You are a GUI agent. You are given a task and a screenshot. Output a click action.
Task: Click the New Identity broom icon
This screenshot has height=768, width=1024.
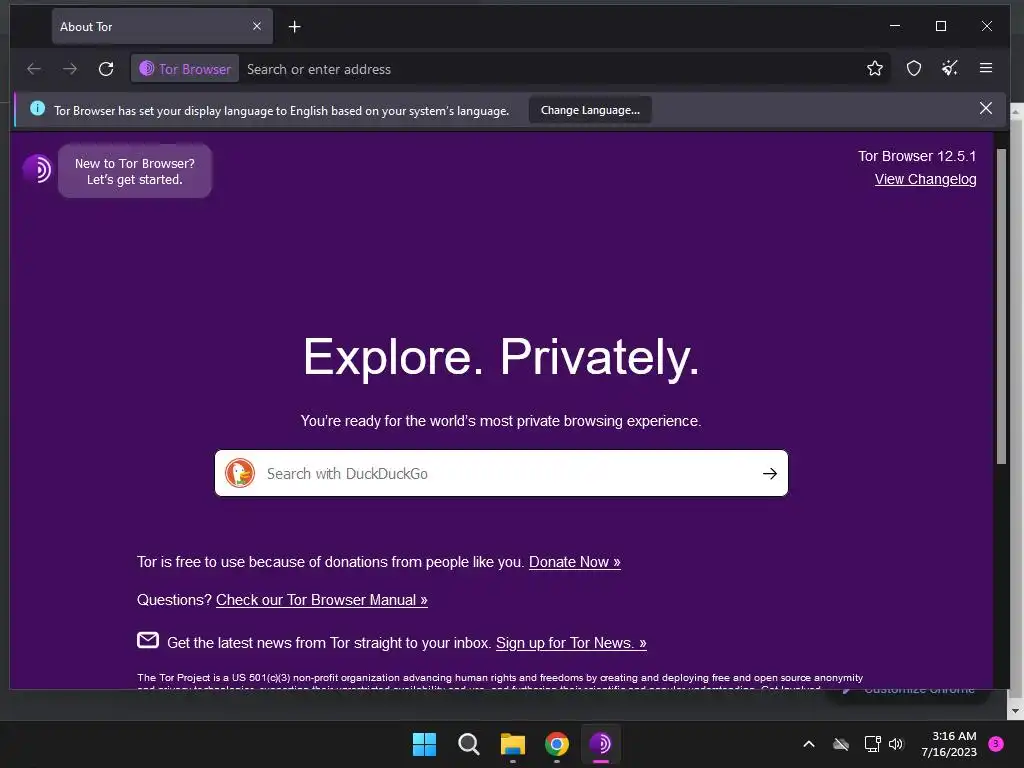(x=950, y=68)
